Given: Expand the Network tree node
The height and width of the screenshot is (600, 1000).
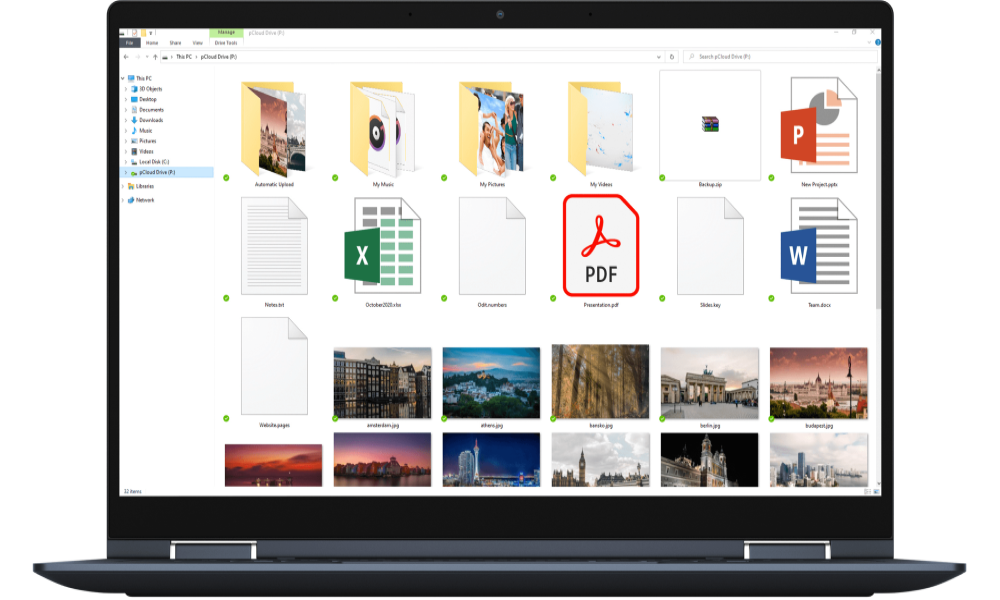Looking at the screenshot, I should 122,200.
